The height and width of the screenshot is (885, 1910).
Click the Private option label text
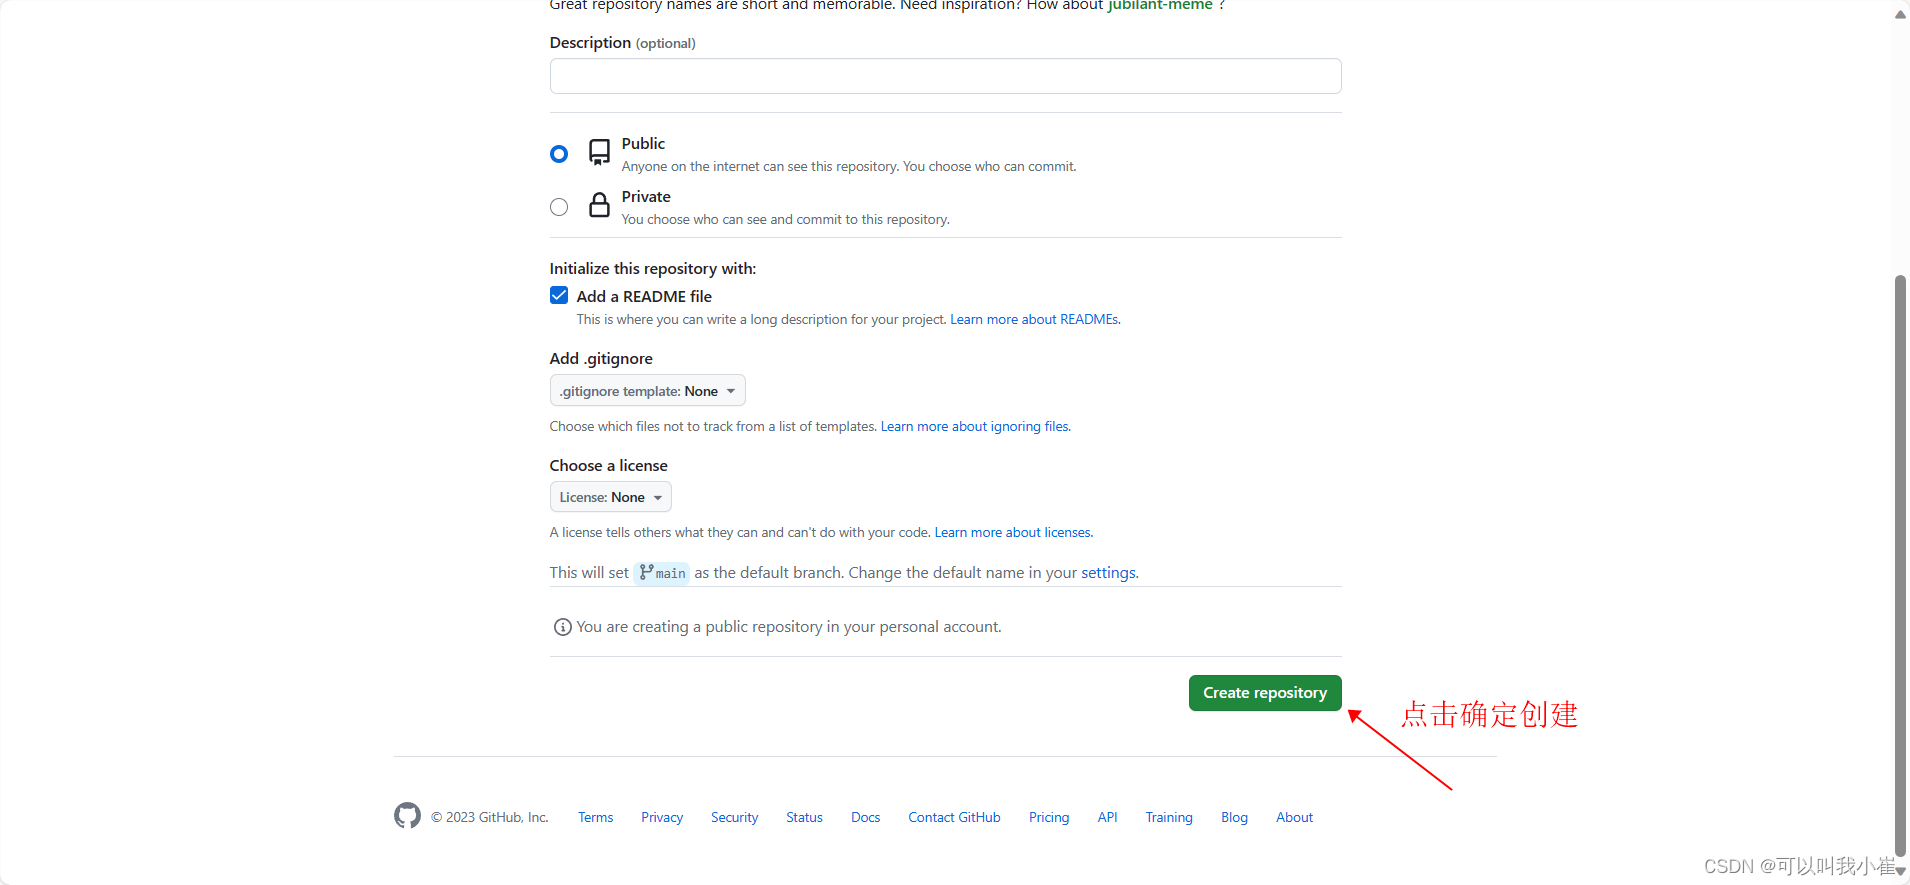646,196
